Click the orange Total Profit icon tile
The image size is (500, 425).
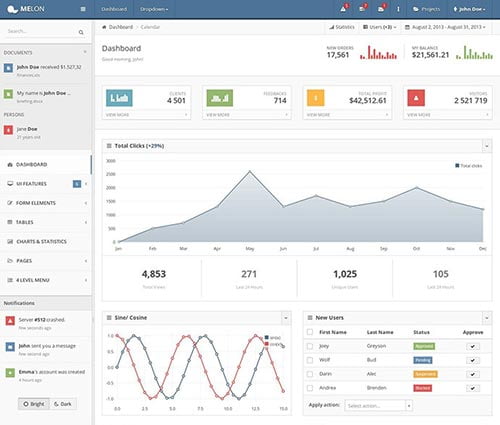[x=316, y=98]
